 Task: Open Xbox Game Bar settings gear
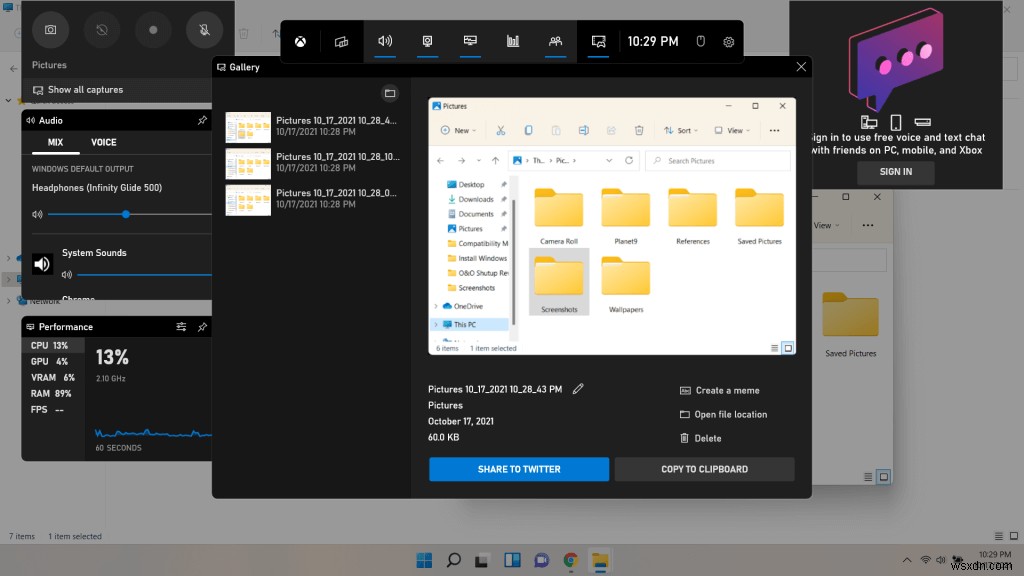728,41
